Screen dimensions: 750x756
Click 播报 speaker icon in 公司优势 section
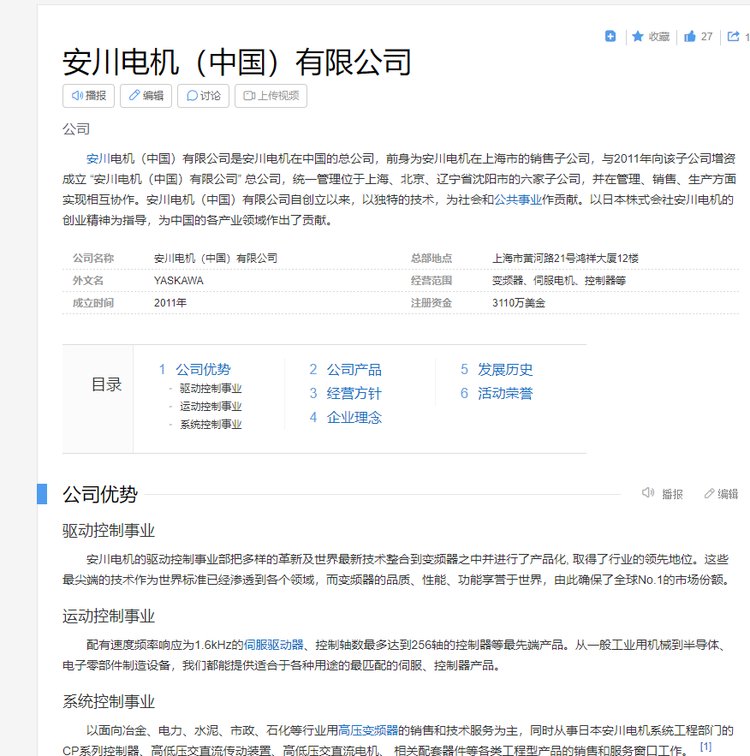tap(648, 493)
